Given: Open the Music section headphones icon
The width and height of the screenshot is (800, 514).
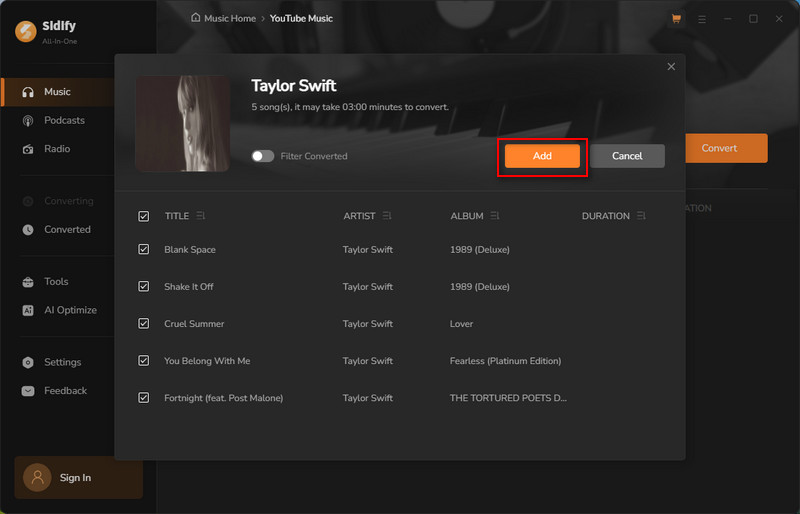Looking at the screenshot, I should click(x=28, y=92).
